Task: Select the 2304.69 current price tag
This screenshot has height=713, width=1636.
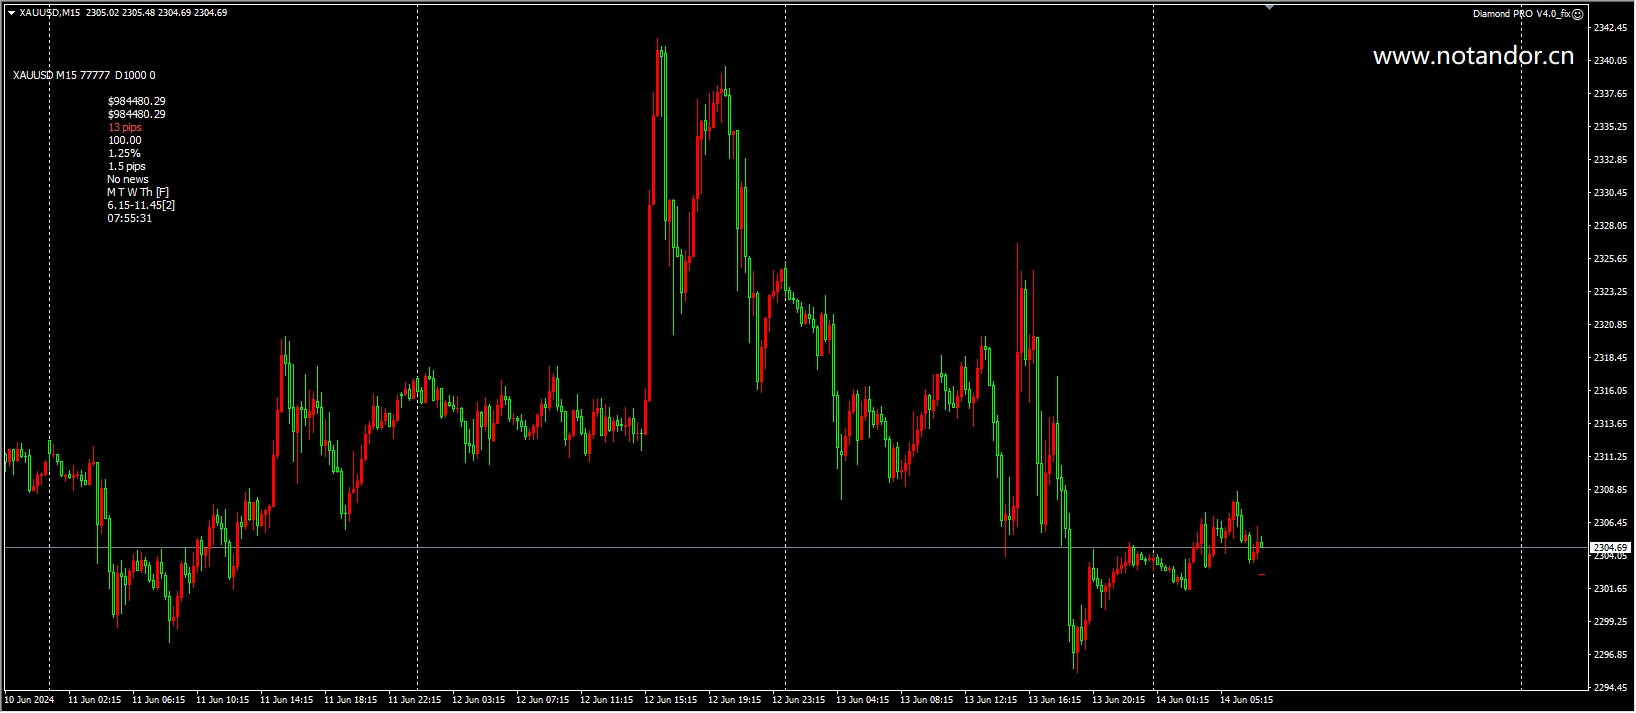Action: (x=1610, y=548)
